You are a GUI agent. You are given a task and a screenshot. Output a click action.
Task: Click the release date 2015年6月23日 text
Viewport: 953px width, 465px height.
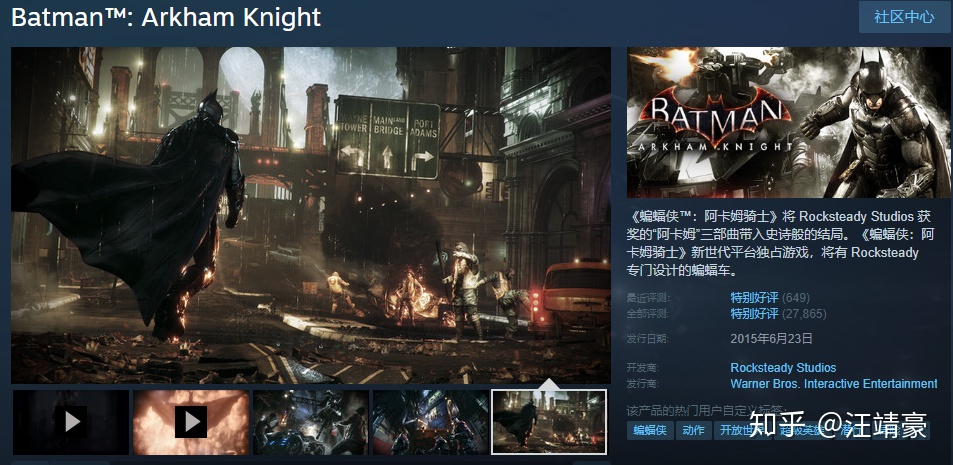coord(771,339)
